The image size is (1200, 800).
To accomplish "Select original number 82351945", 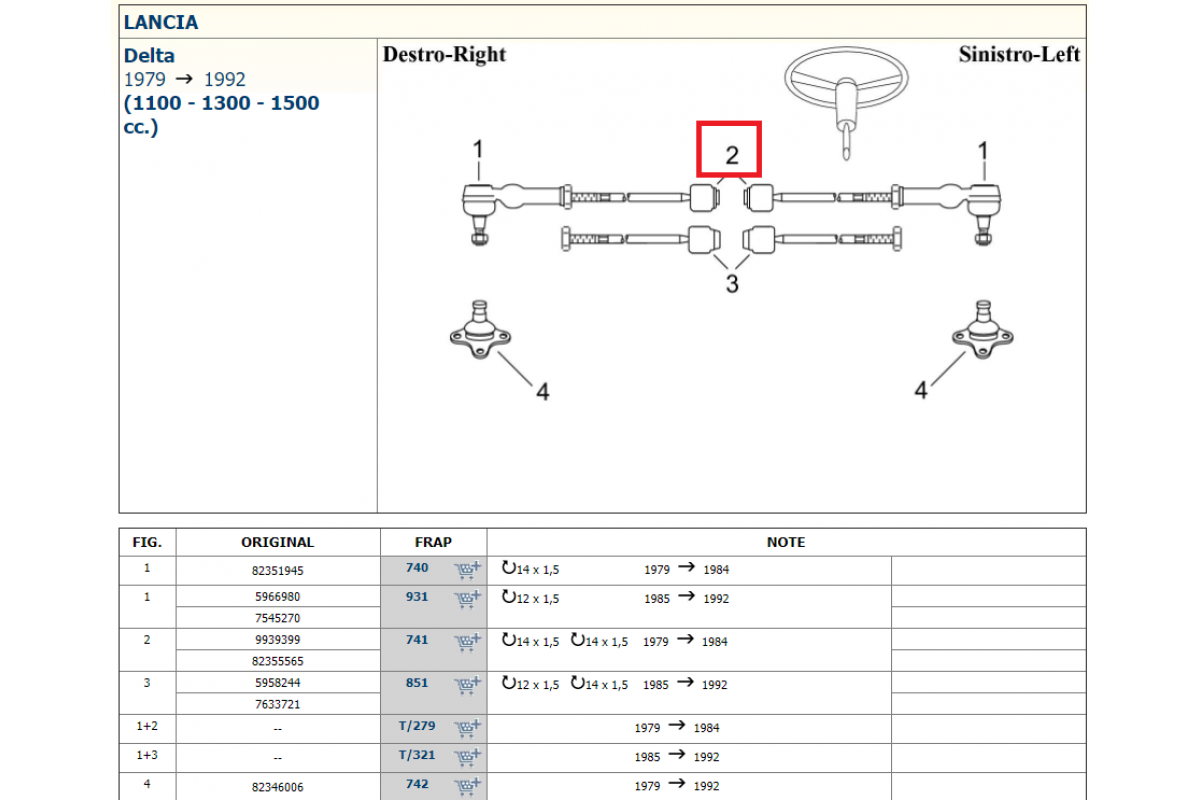I will tap(278, 571).
